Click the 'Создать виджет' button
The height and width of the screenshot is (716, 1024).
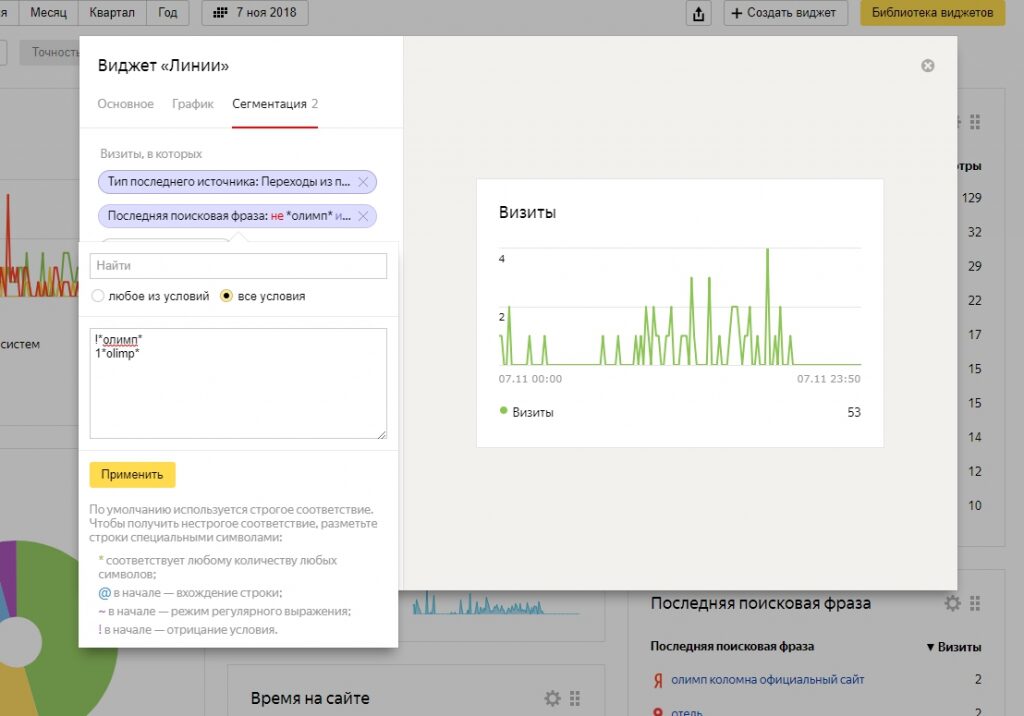pyautogui.click(x=785, y=13)
